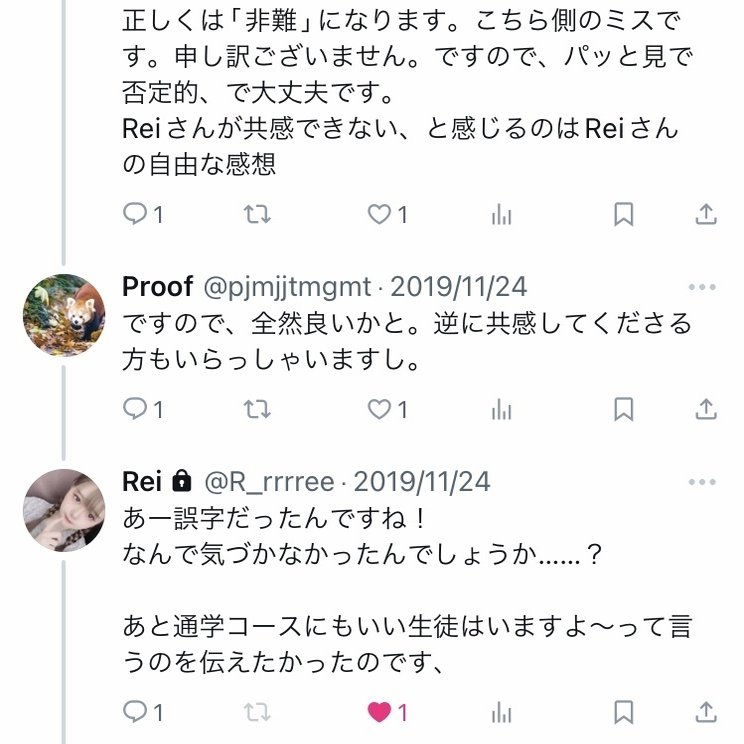
Task: Open more options on Proof's tweet
Action: (x=702, y=287)
